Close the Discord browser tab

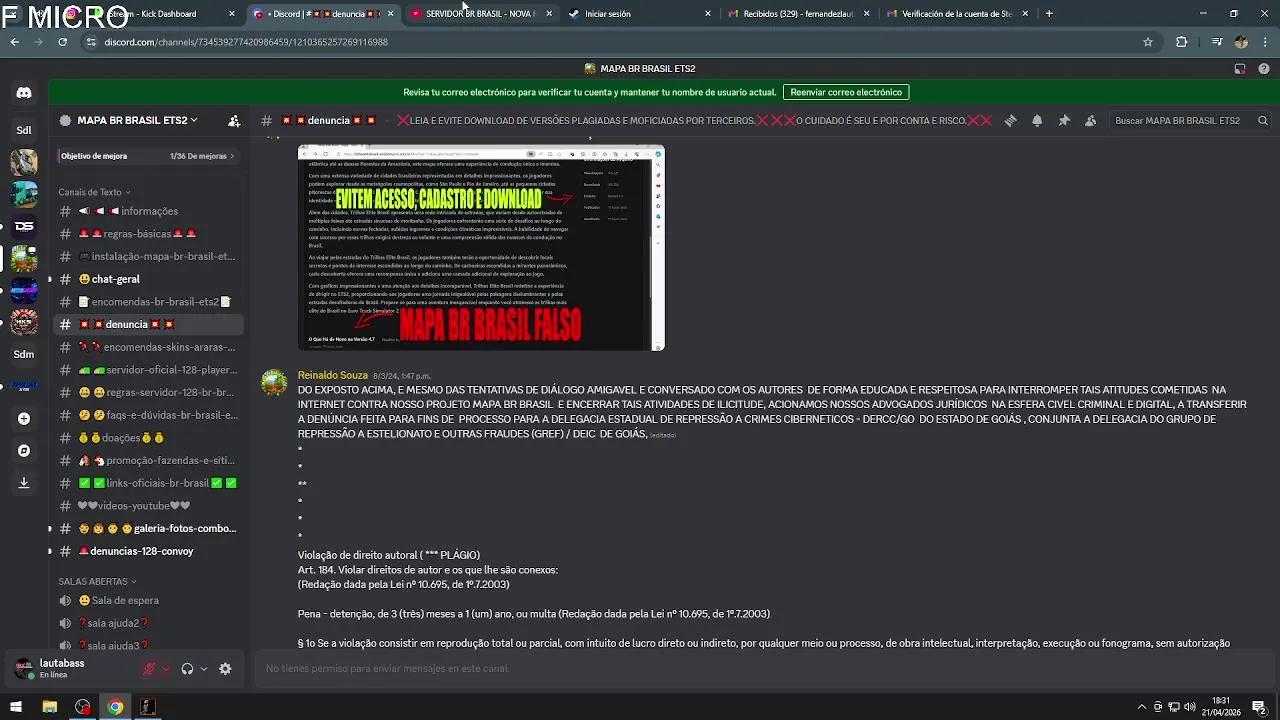[x=390, y=14]
